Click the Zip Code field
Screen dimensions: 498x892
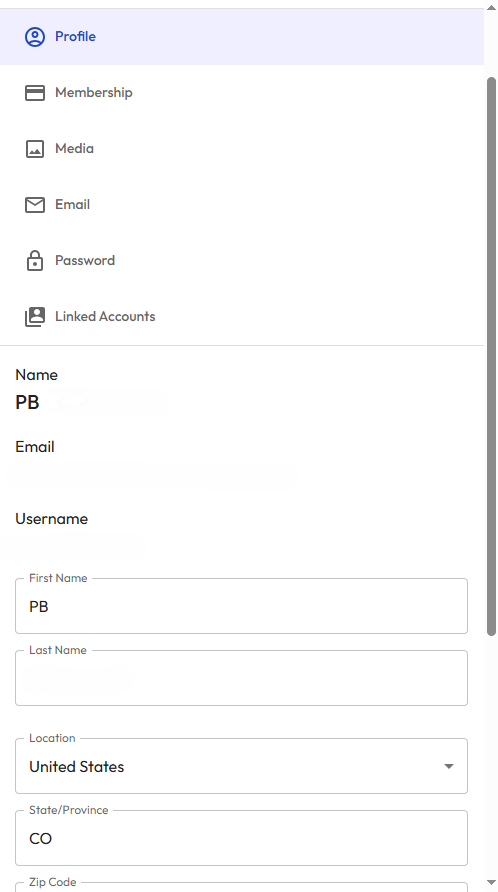(x=241, y=887)
